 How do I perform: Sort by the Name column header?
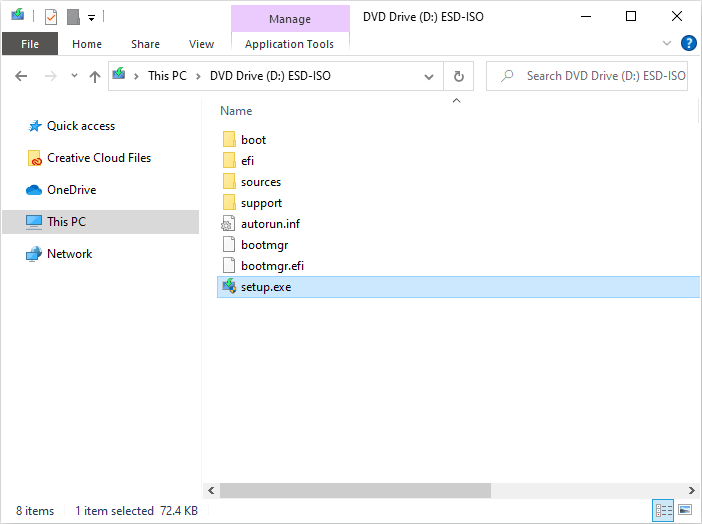pos(236,111)
